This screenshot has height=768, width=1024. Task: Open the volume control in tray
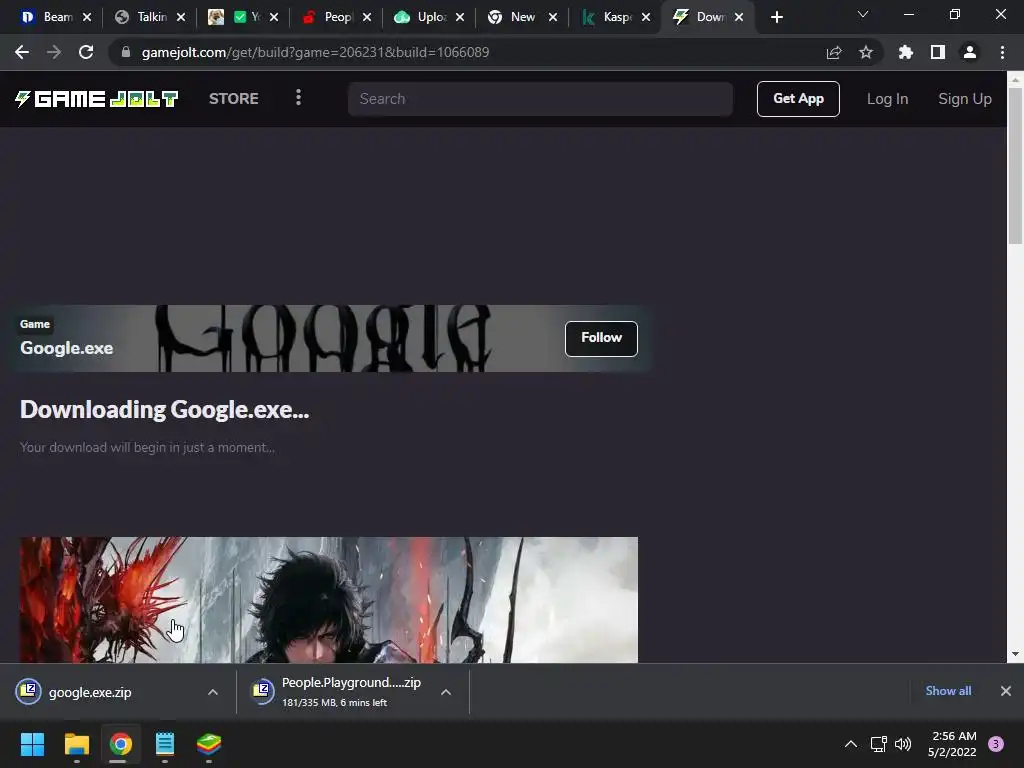coord(903,744)
